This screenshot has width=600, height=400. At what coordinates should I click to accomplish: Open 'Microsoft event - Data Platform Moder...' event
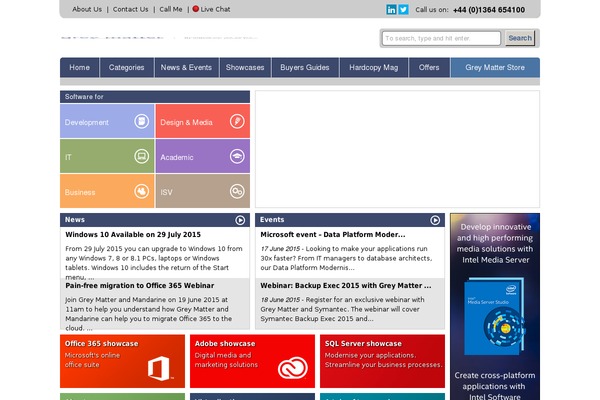pyautogui.click(x=333, y=235)
